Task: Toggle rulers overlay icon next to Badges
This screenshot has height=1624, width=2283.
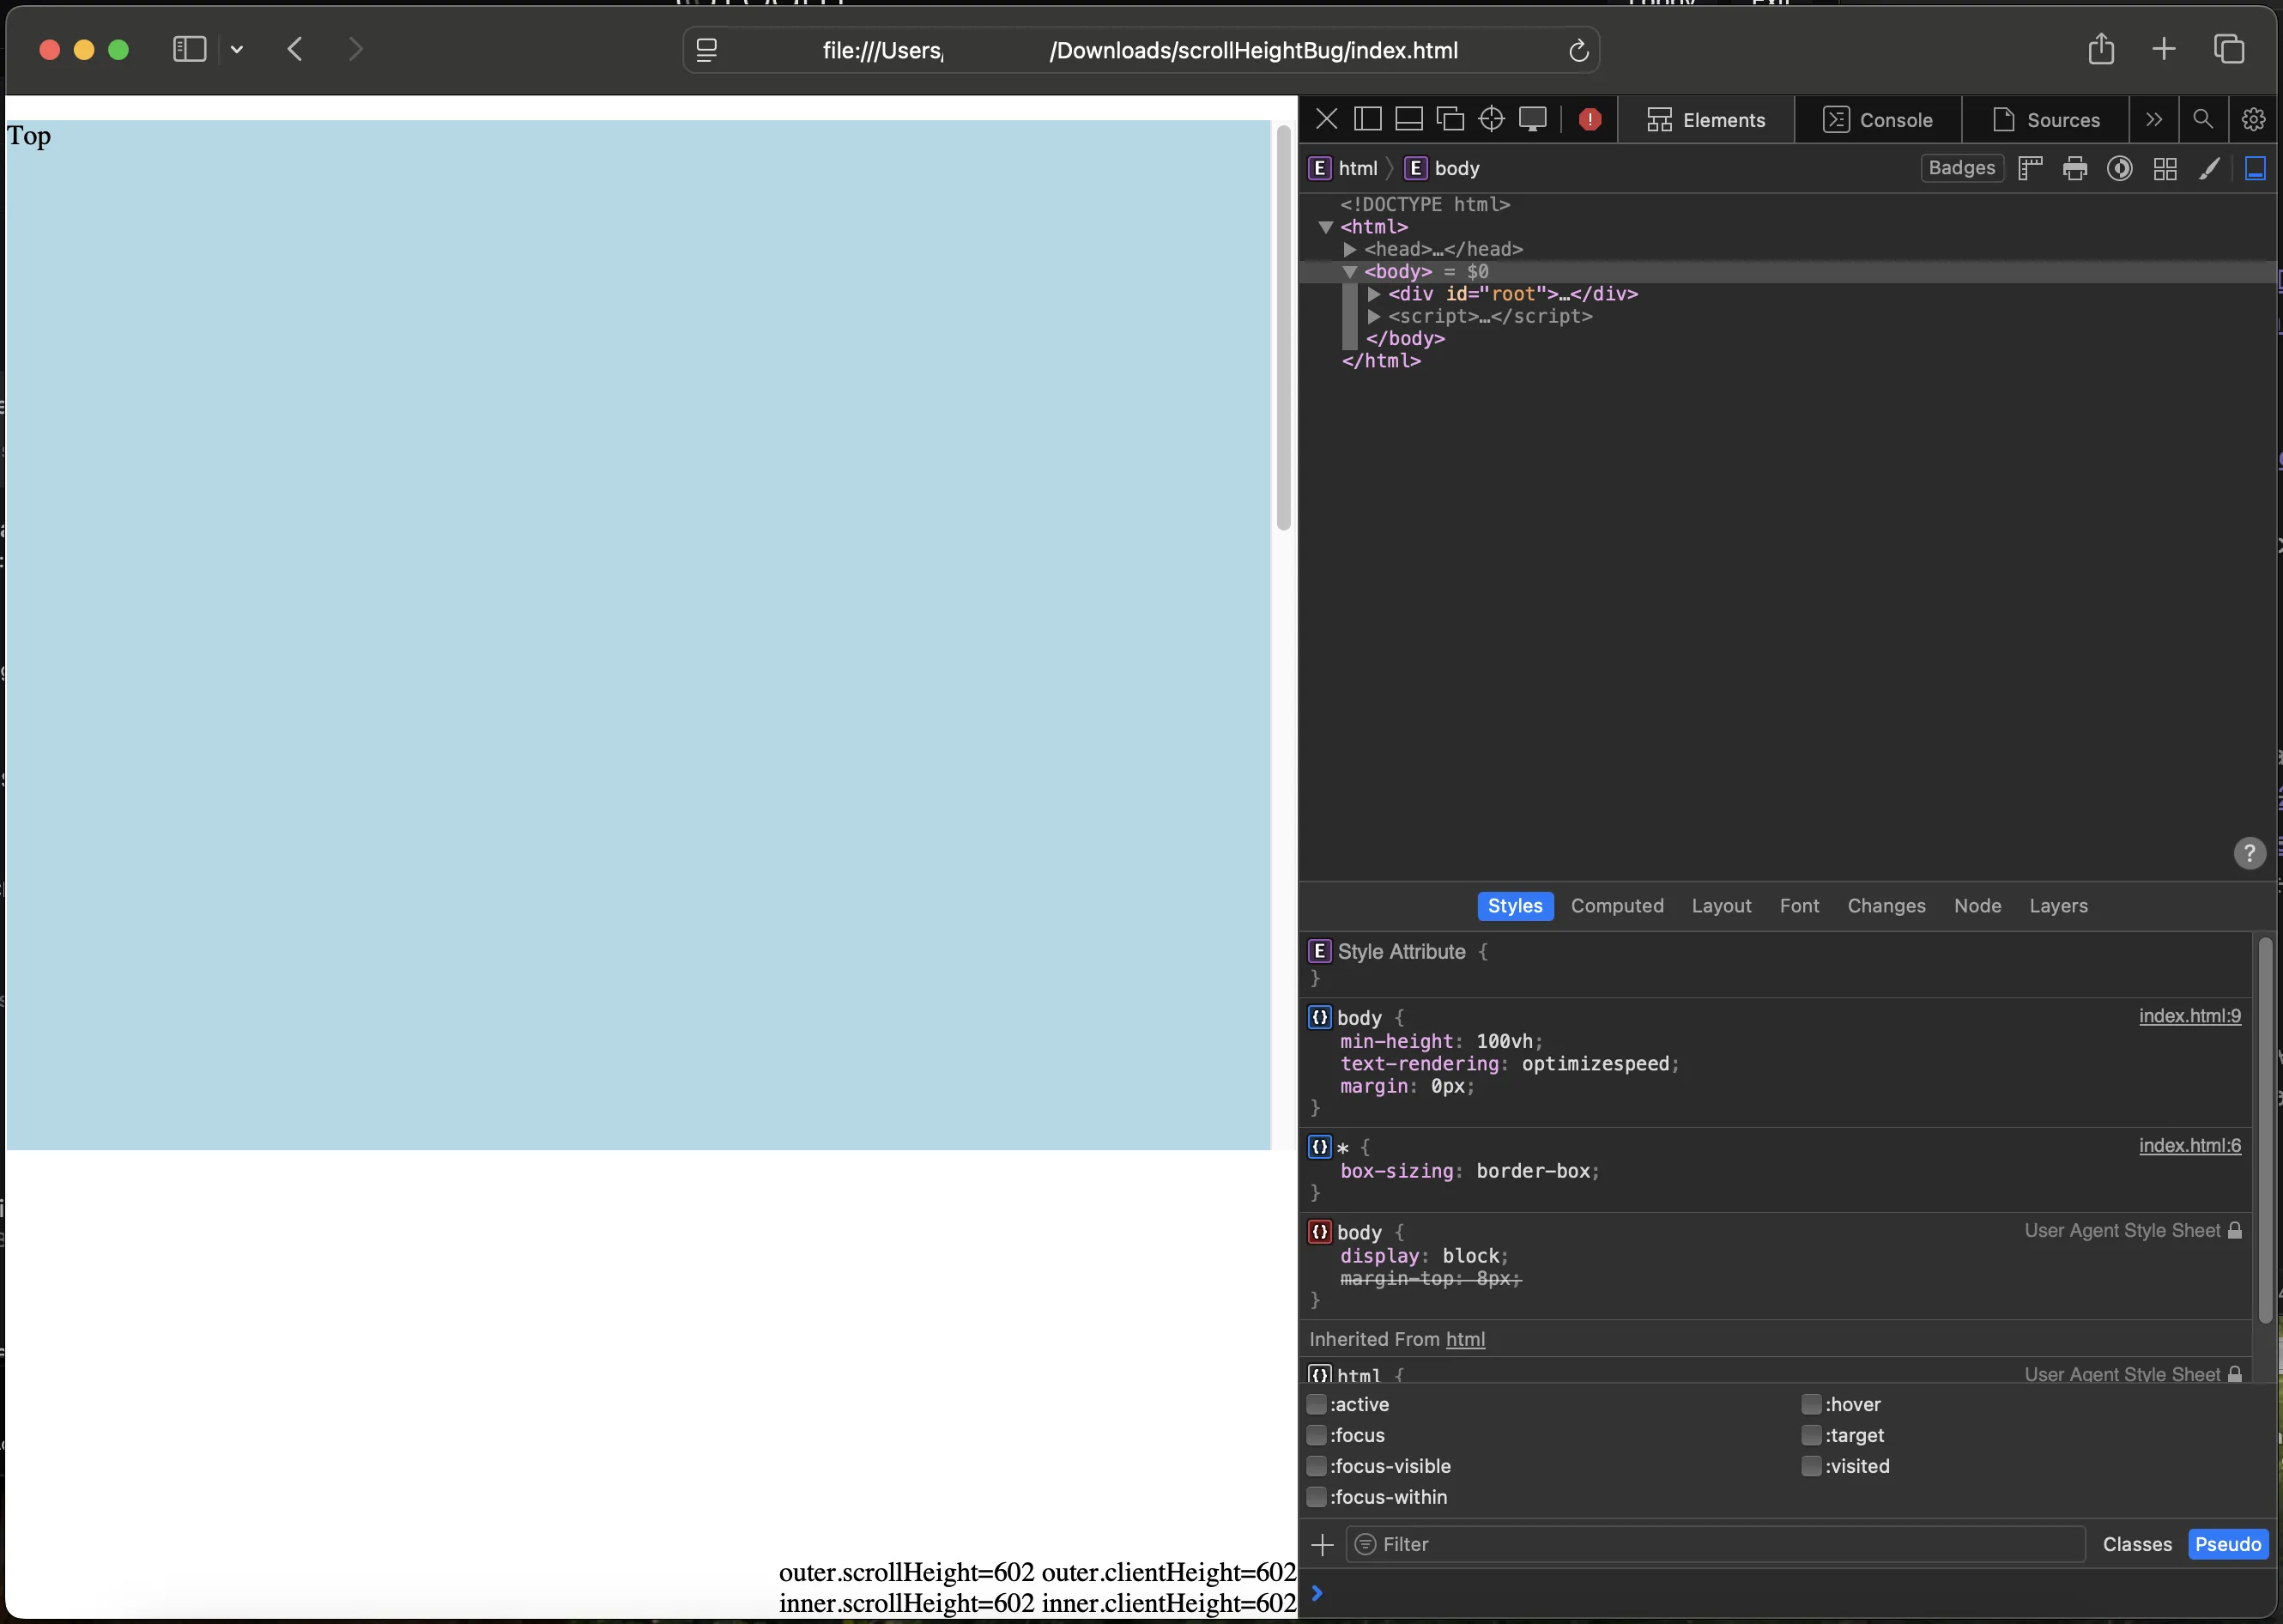Action: click(2029, 169)
